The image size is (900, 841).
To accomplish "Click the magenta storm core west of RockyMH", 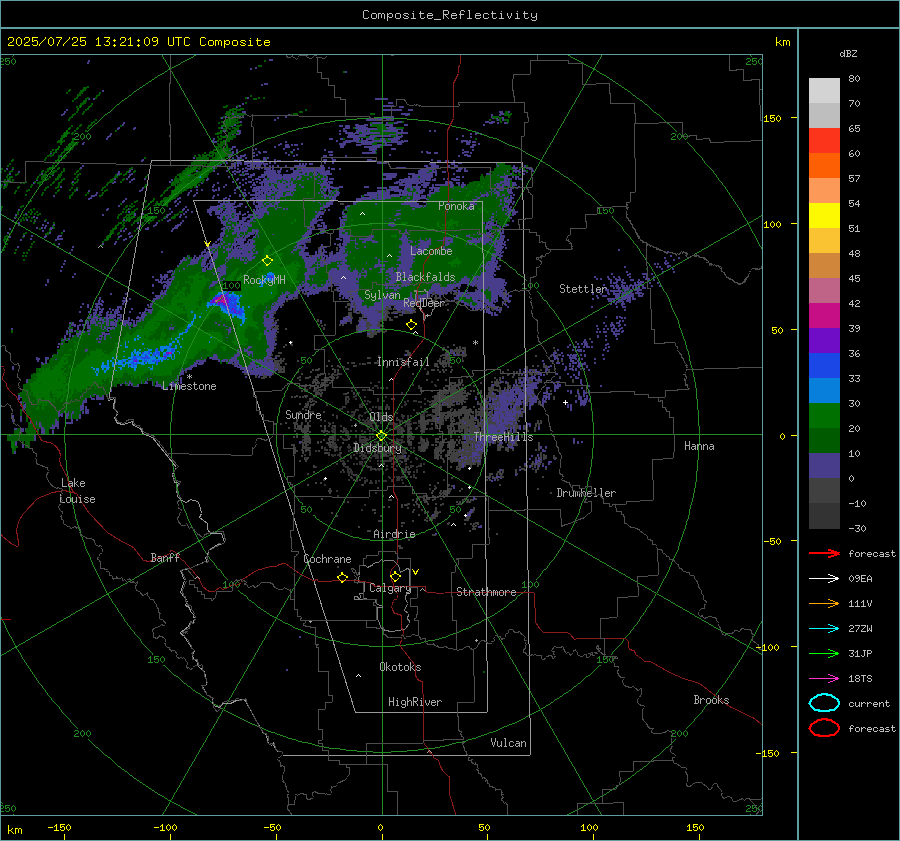I will tap(223, 299).
